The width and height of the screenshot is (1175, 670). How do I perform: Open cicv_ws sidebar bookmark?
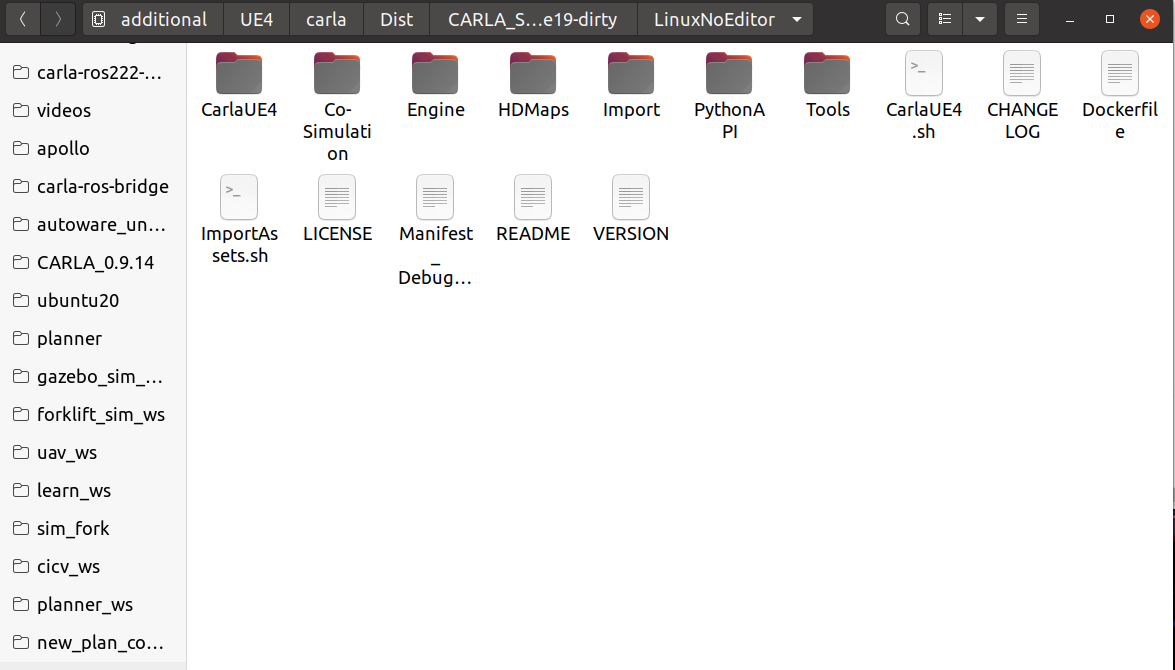point(93,567)
